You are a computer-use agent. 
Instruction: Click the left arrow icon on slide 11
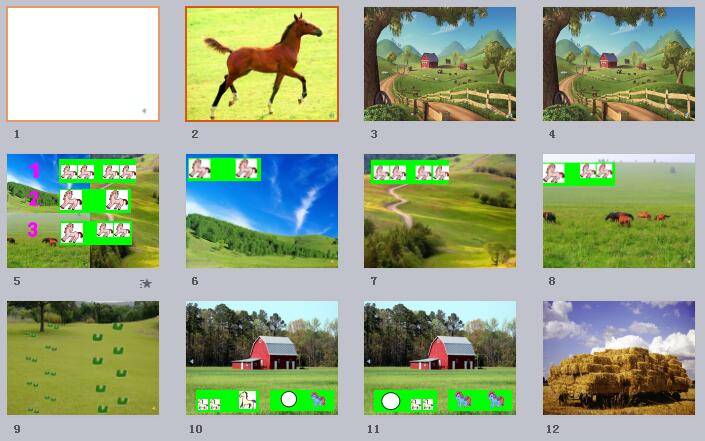[369, 361]
